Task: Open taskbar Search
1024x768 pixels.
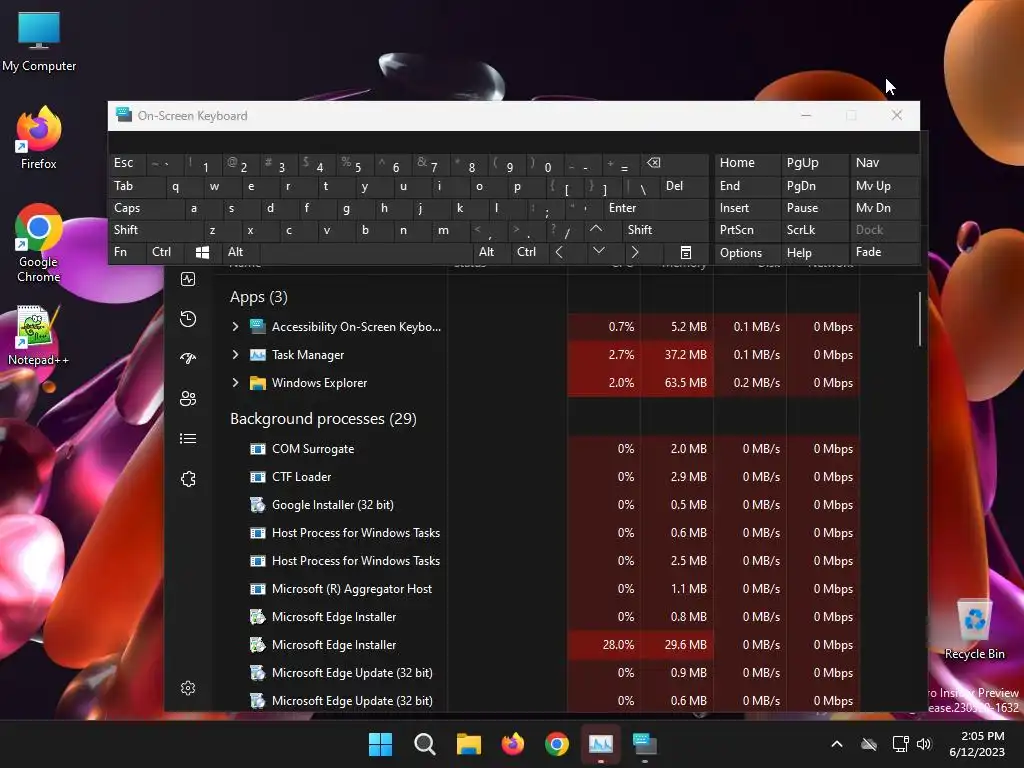Action: coord(424,744)
